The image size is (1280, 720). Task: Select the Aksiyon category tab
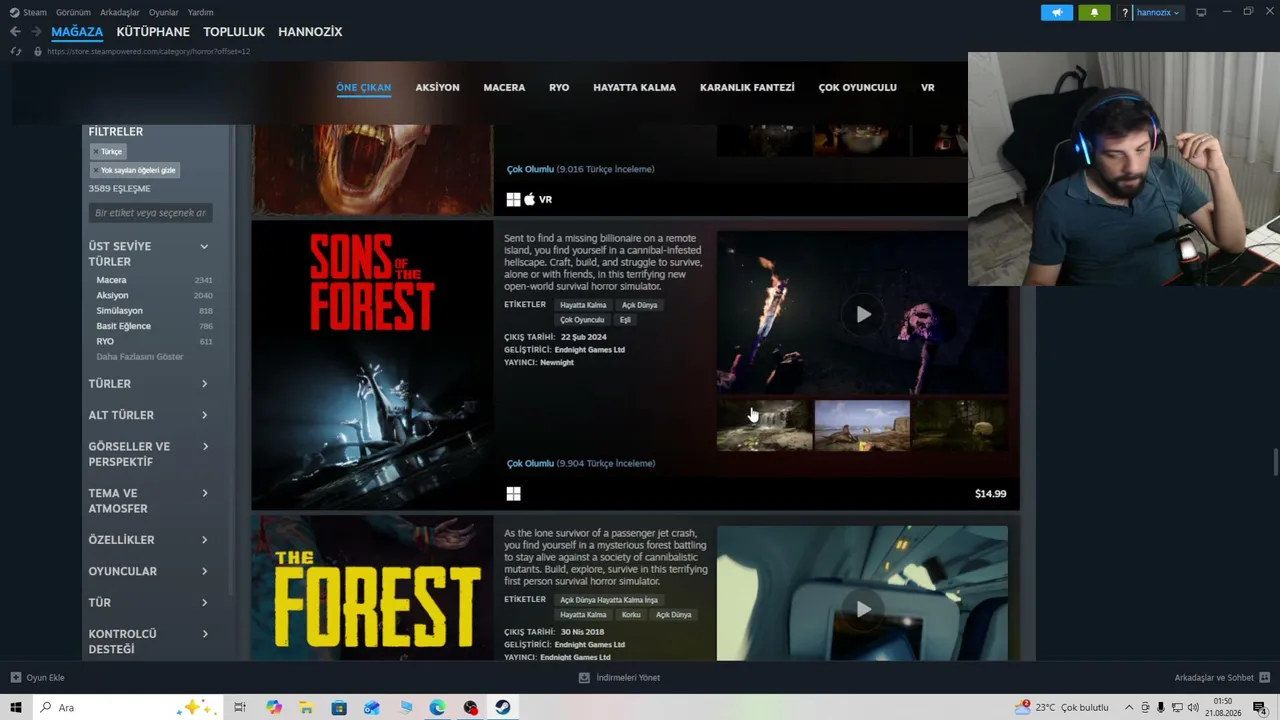(x=438, y=88)
